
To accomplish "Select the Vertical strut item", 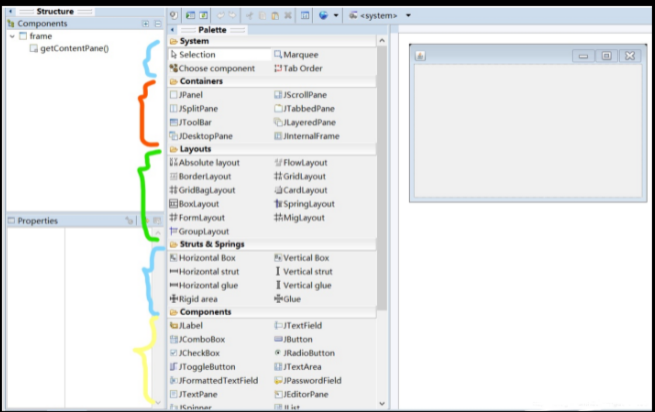I will 303,272.
